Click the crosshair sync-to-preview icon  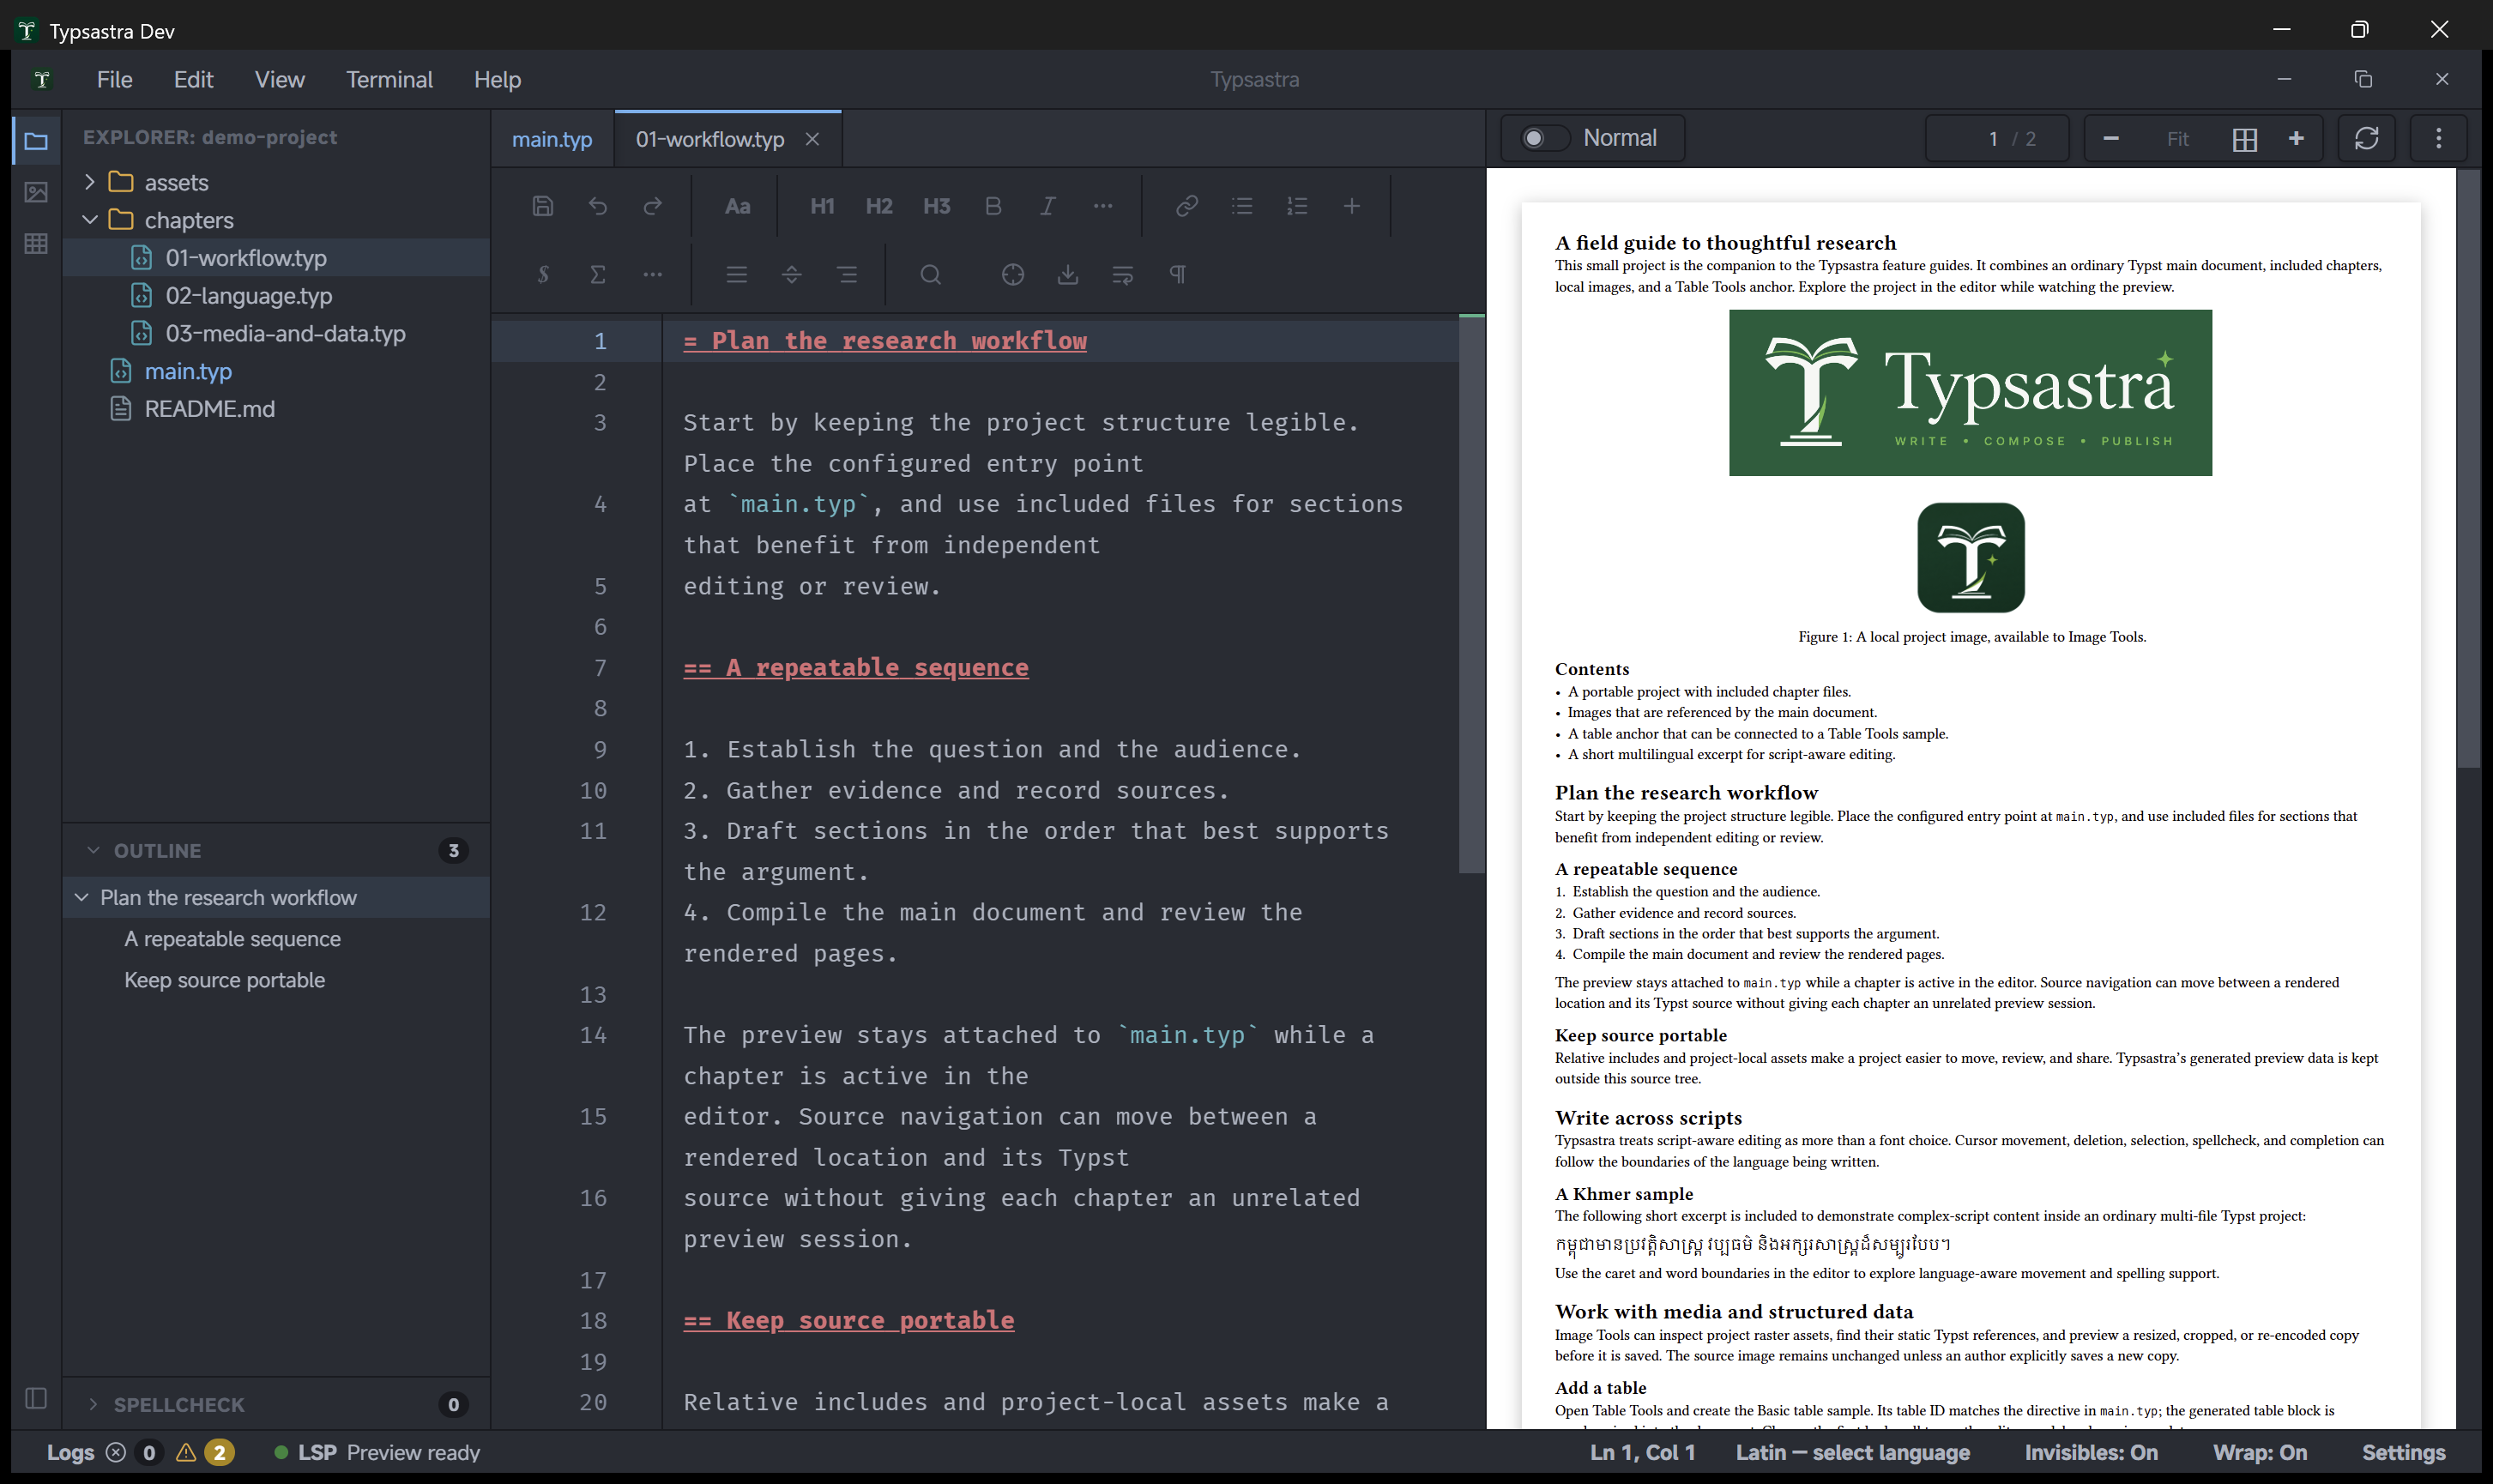(1013, 274)
